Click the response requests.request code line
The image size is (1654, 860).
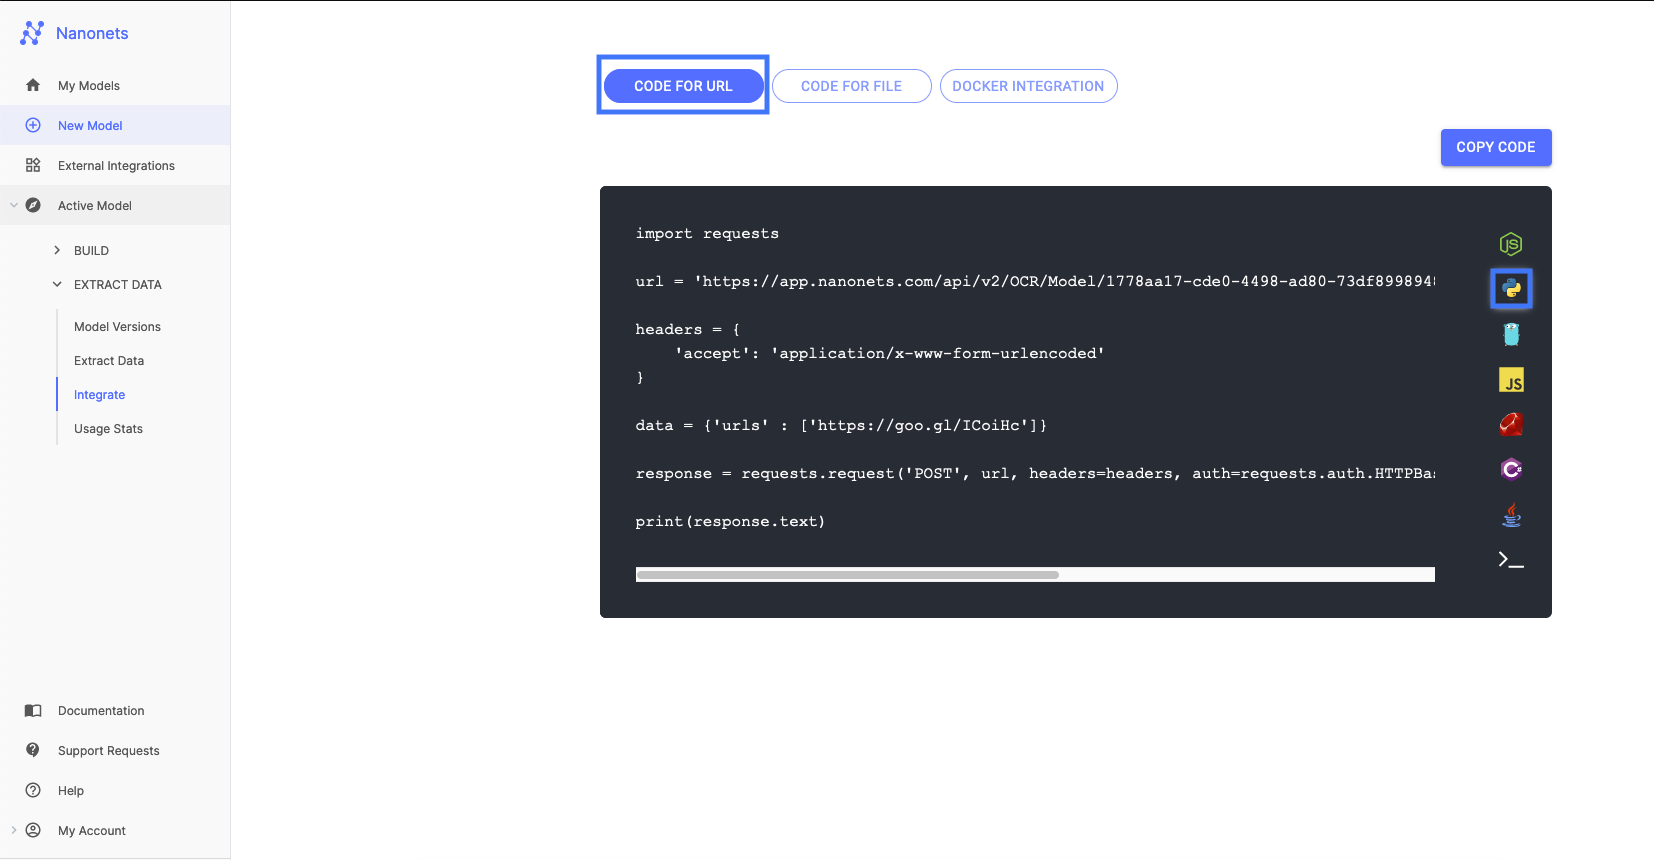click(1035, 473)
